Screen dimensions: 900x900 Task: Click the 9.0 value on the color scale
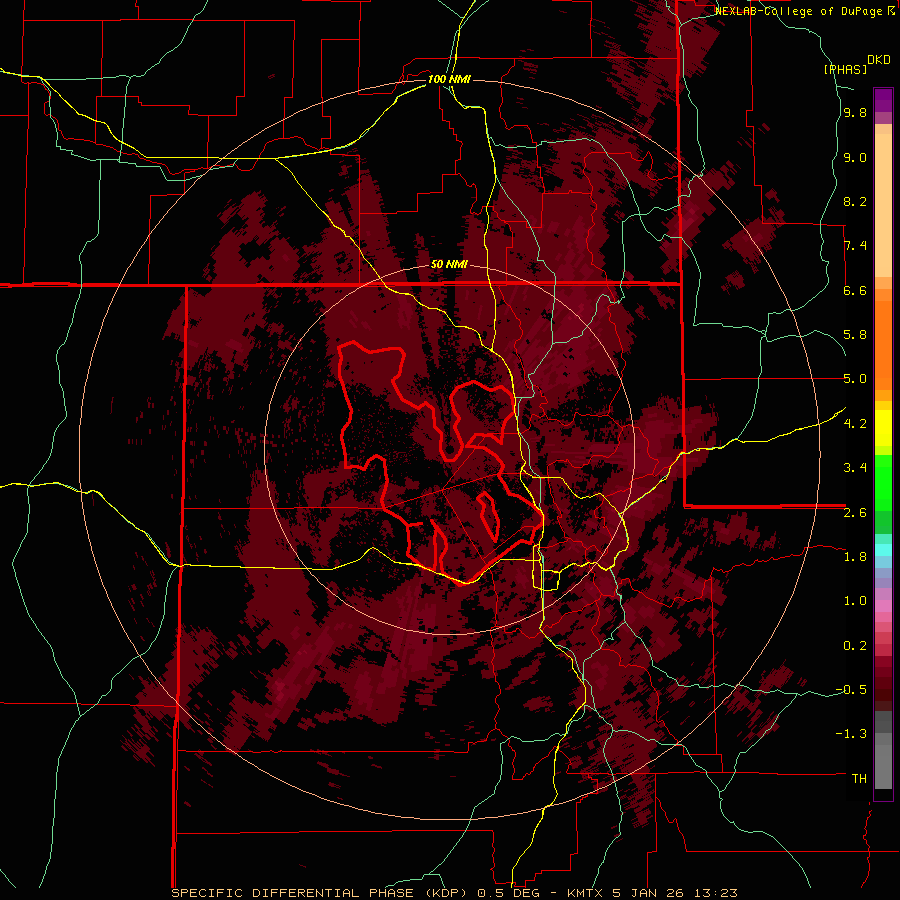(855, 157)
